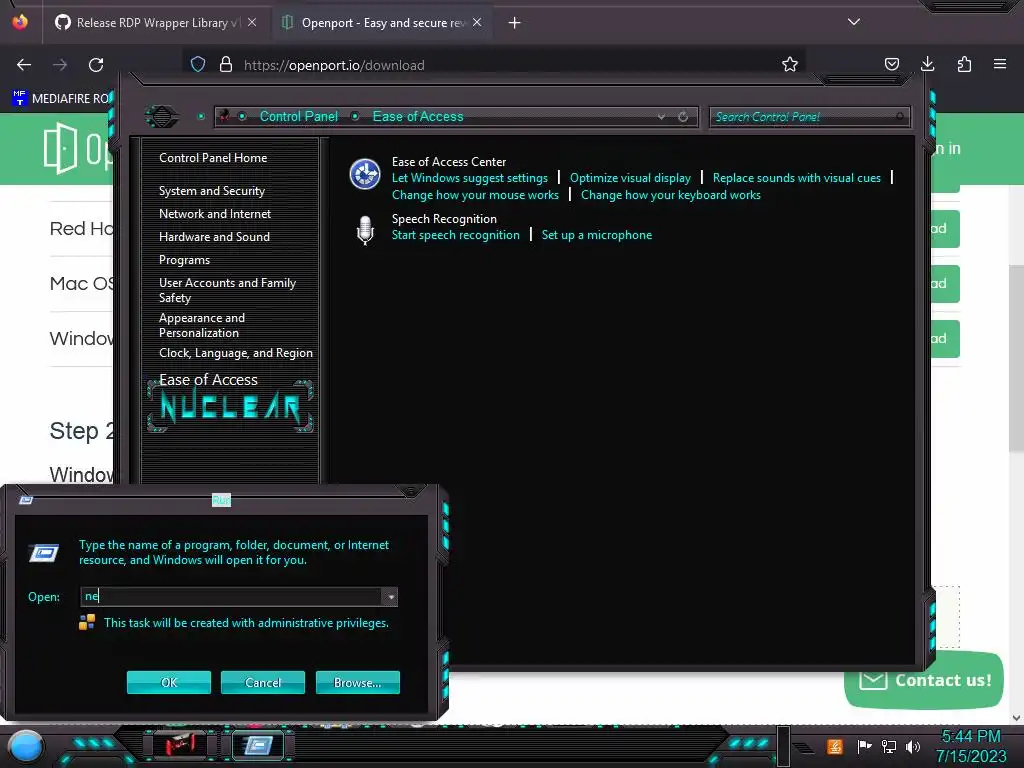Open Firefox downloads panel
Viewport: 1024px width, 768px height.
(x=927, y=65)
